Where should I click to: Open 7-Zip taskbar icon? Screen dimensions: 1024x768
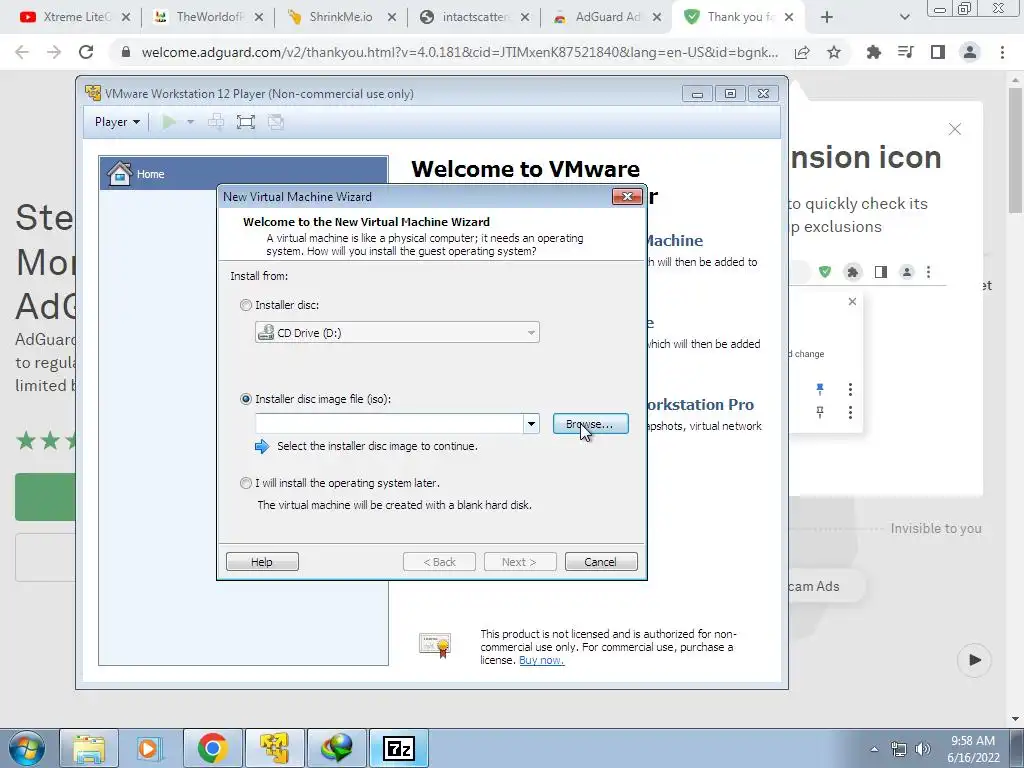398,748
